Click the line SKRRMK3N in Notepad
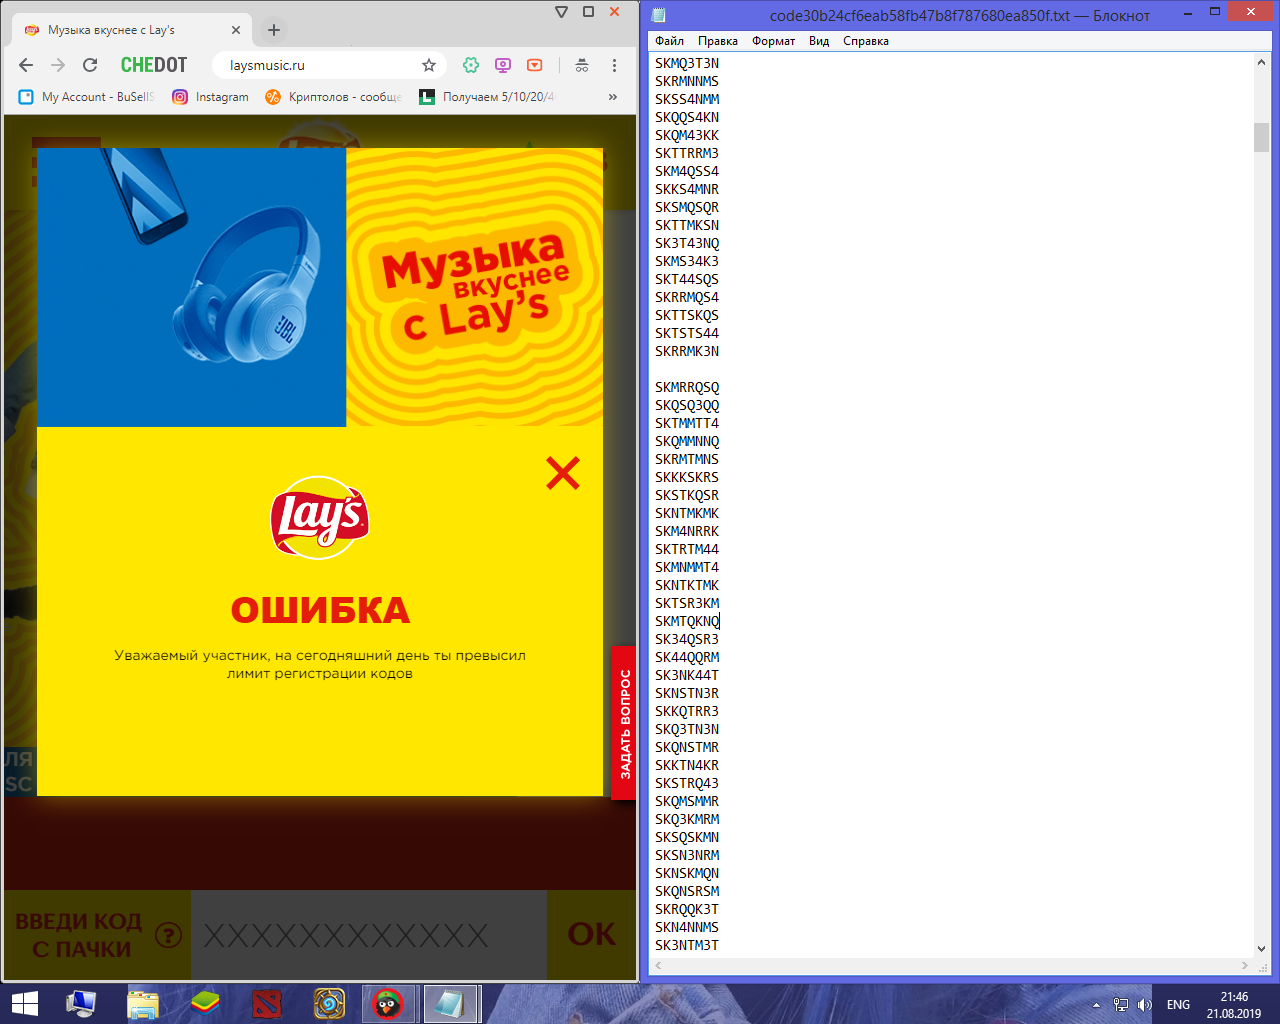Image resolution: width=1280 pixels, height=1024 pixels. [x=687, y=351]
